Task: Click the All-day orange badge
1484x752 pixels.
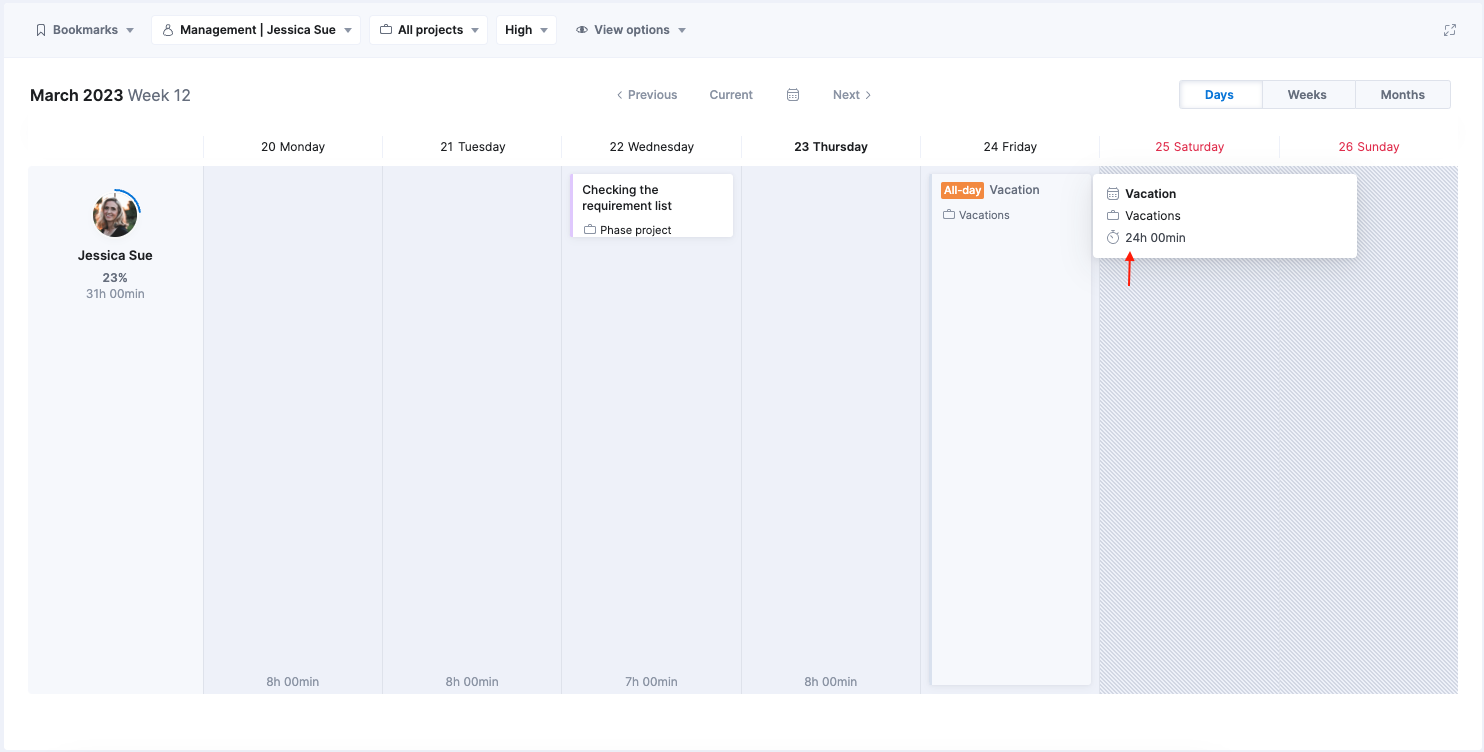Action: point(962,190)
